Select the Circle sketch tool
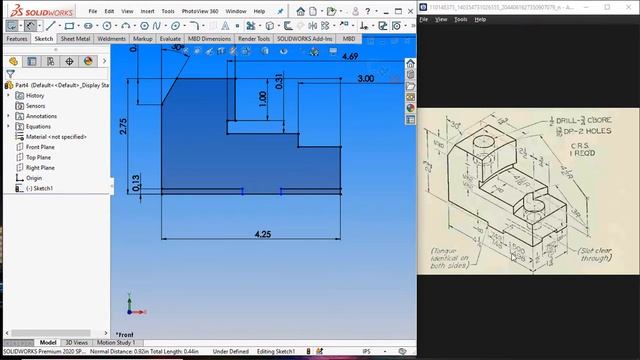Screen dimensions: 640x360 [x=107, y=26]
